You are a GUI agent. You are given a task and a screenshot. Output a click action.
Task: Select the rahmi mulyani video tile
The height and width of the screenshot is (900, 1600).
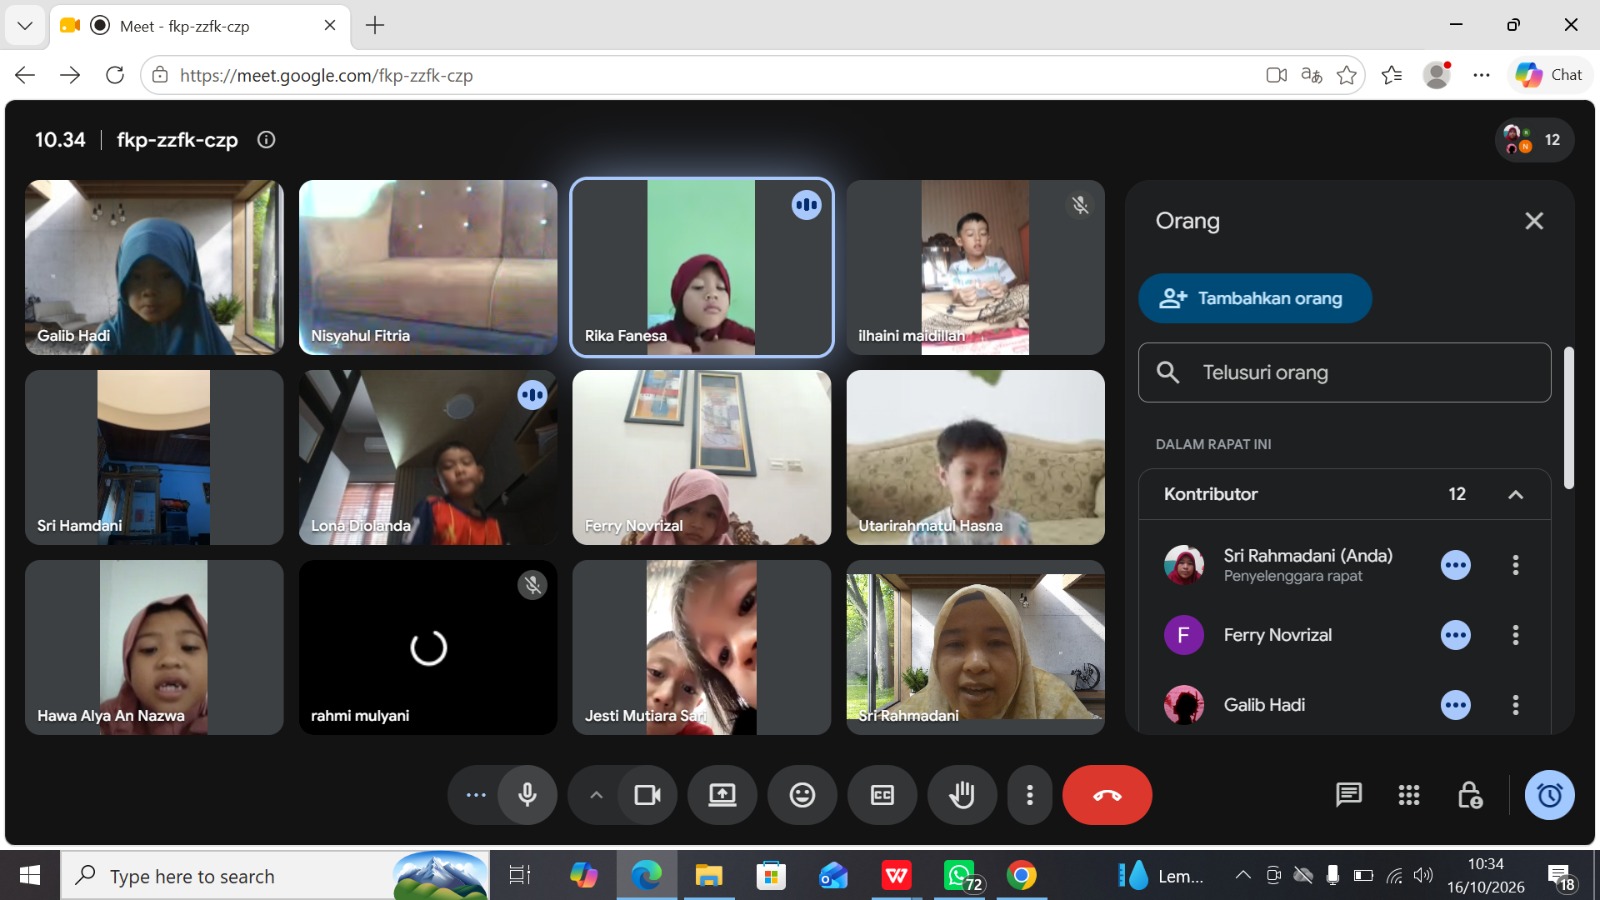click(428, 647)
